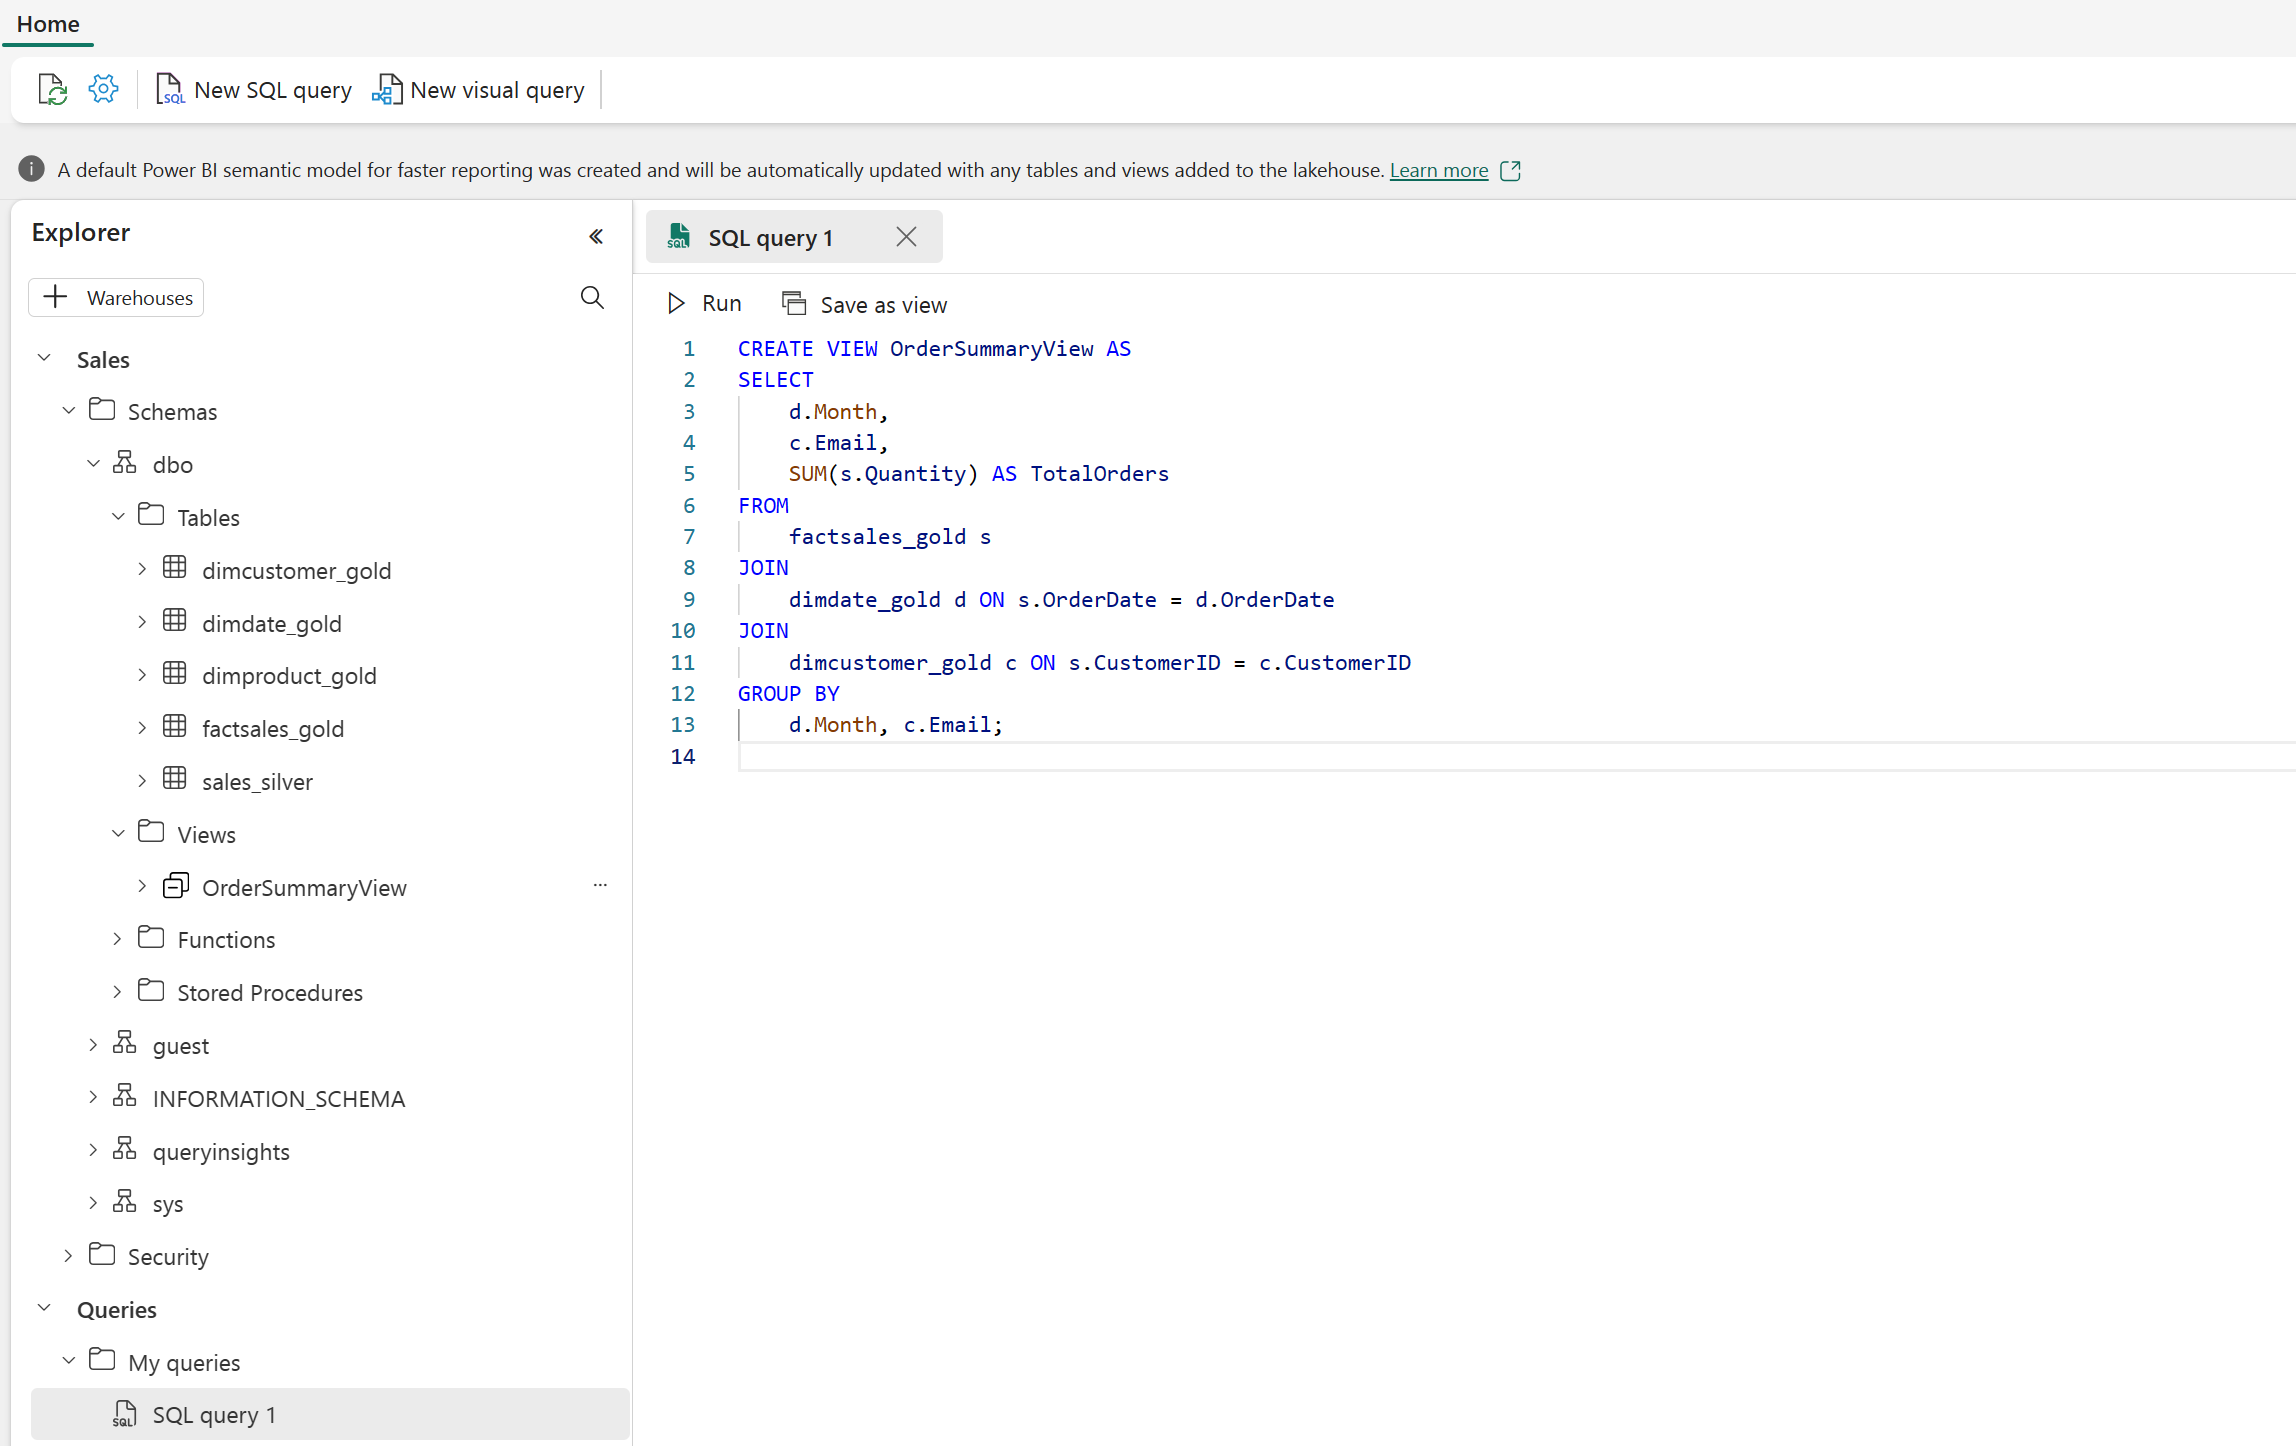Click the Learn more link
This screenshot has height=1446, width=2296.
tap(1439, 170)
